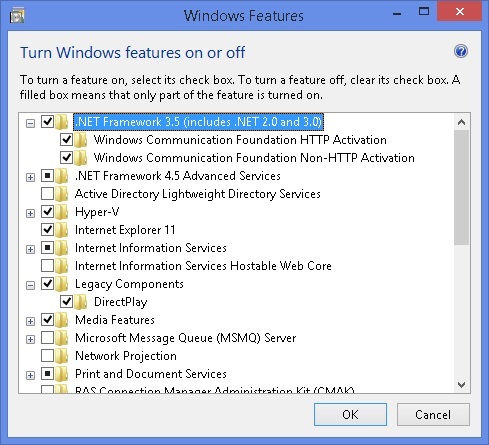Click the blue help question mark icon

[x=461, y=51]
